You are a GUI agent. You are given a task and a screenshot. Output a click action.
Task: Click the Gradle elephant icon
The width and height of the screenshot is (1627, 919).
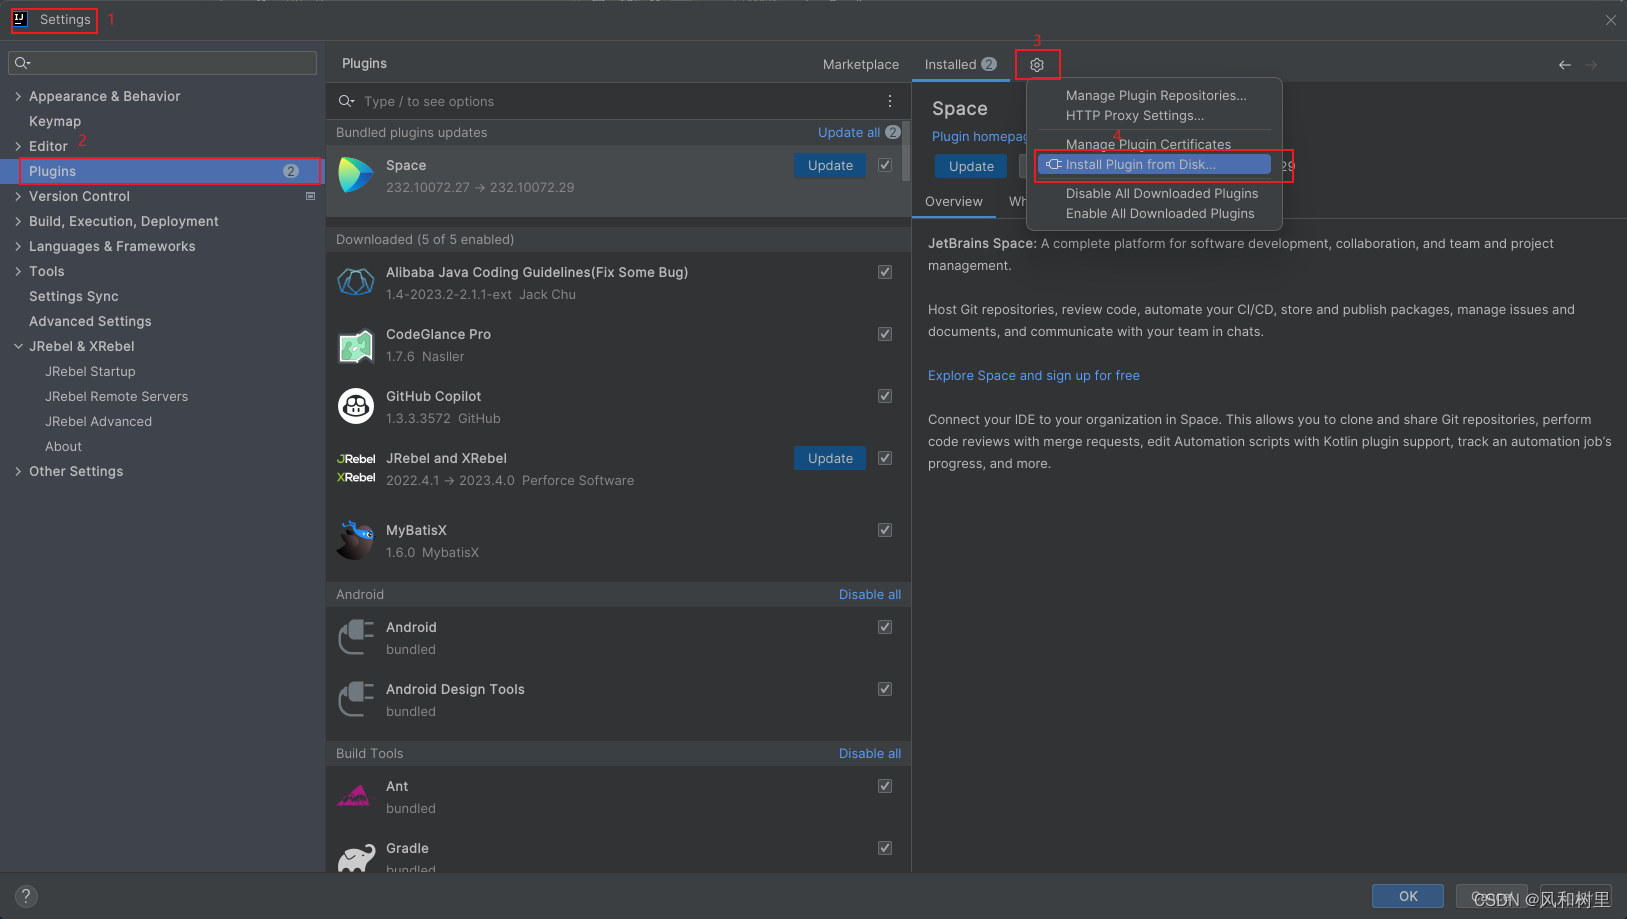click(x=355, y=857)
